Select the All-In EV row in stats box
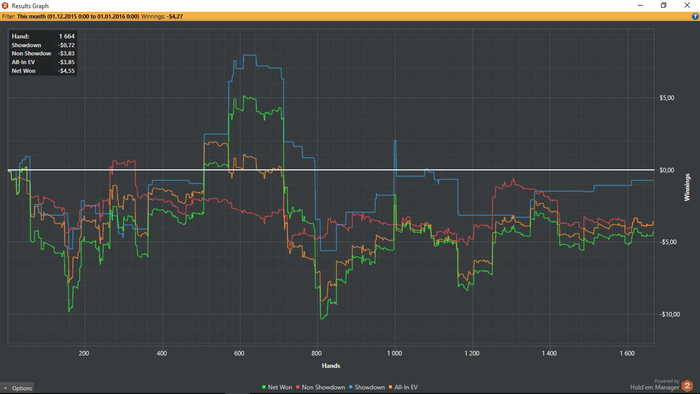Image resolution: width=700 pixels, height=394 pixels. (x=43, y=62)
